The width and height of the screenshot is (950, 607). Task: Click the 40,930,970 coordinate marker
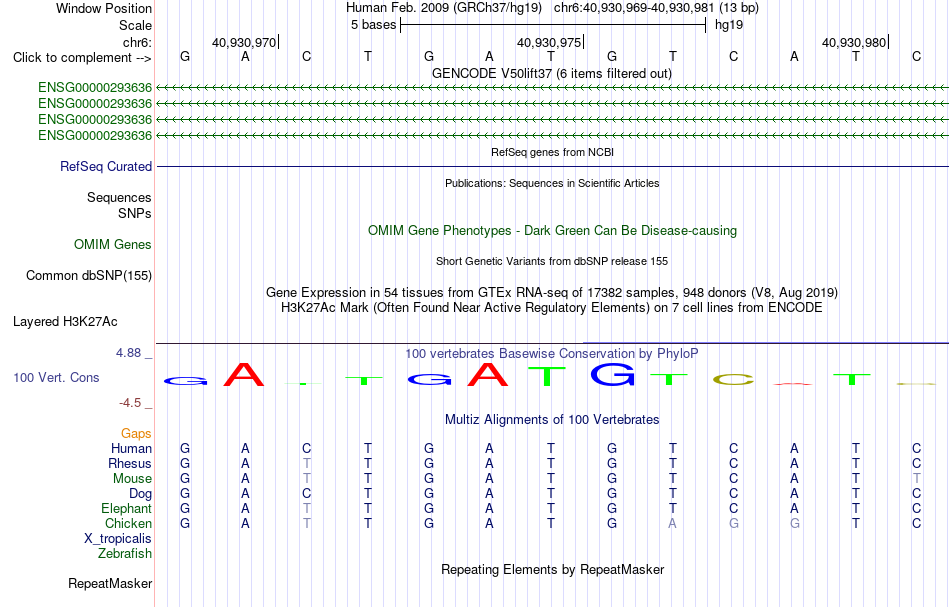click(x=244, y=42)
